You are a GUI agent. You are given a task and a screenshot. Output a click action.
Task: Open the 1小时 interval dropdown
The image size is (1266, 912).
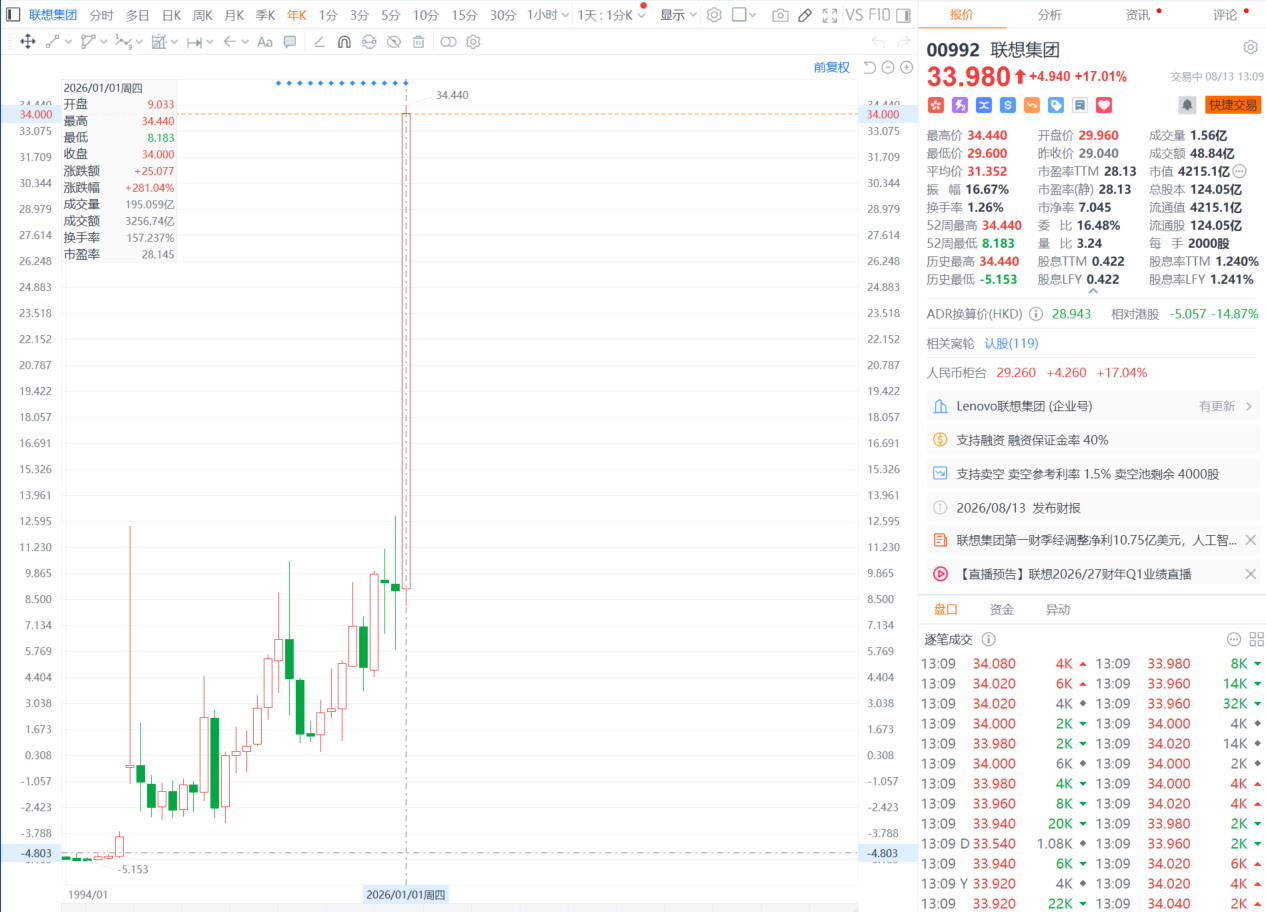click(x=549, y=15)
